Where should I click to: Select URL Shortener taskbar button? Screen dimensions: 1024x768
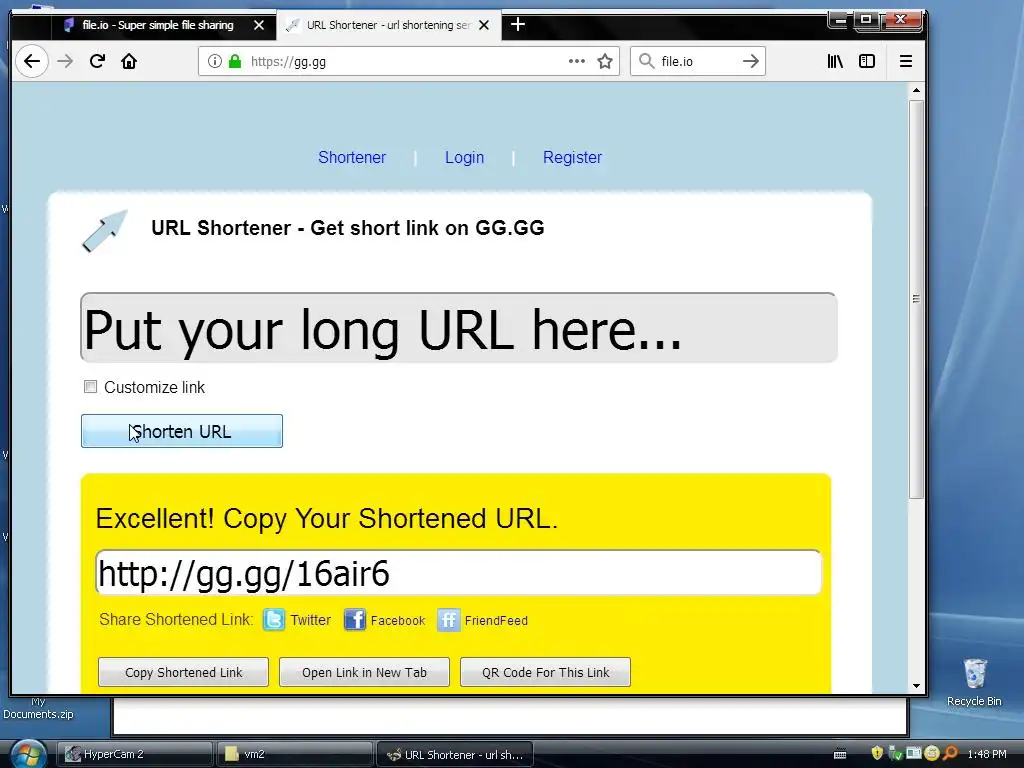[x=455, y=754]
